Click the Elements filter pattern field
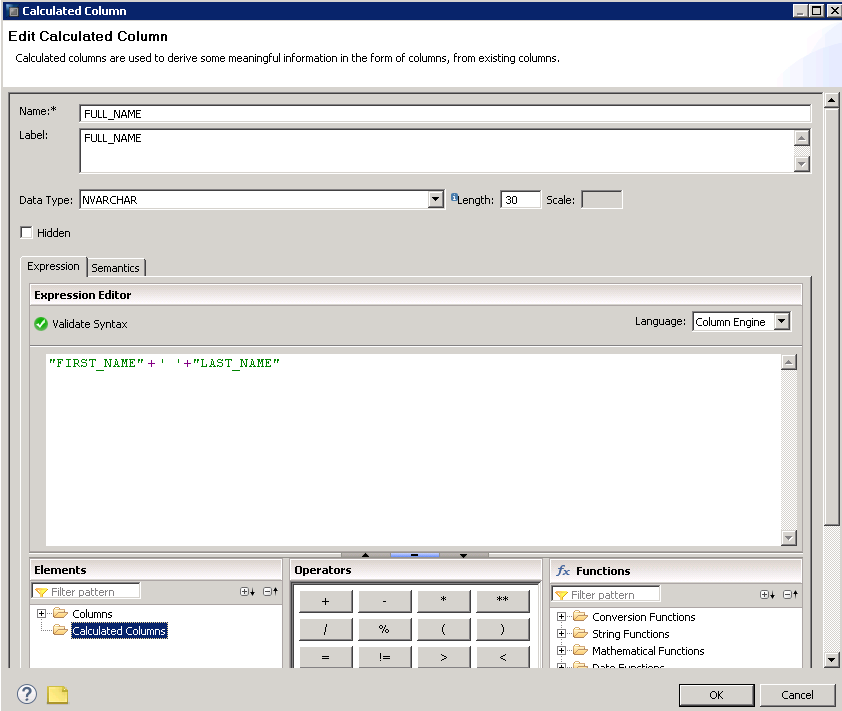 86,591
